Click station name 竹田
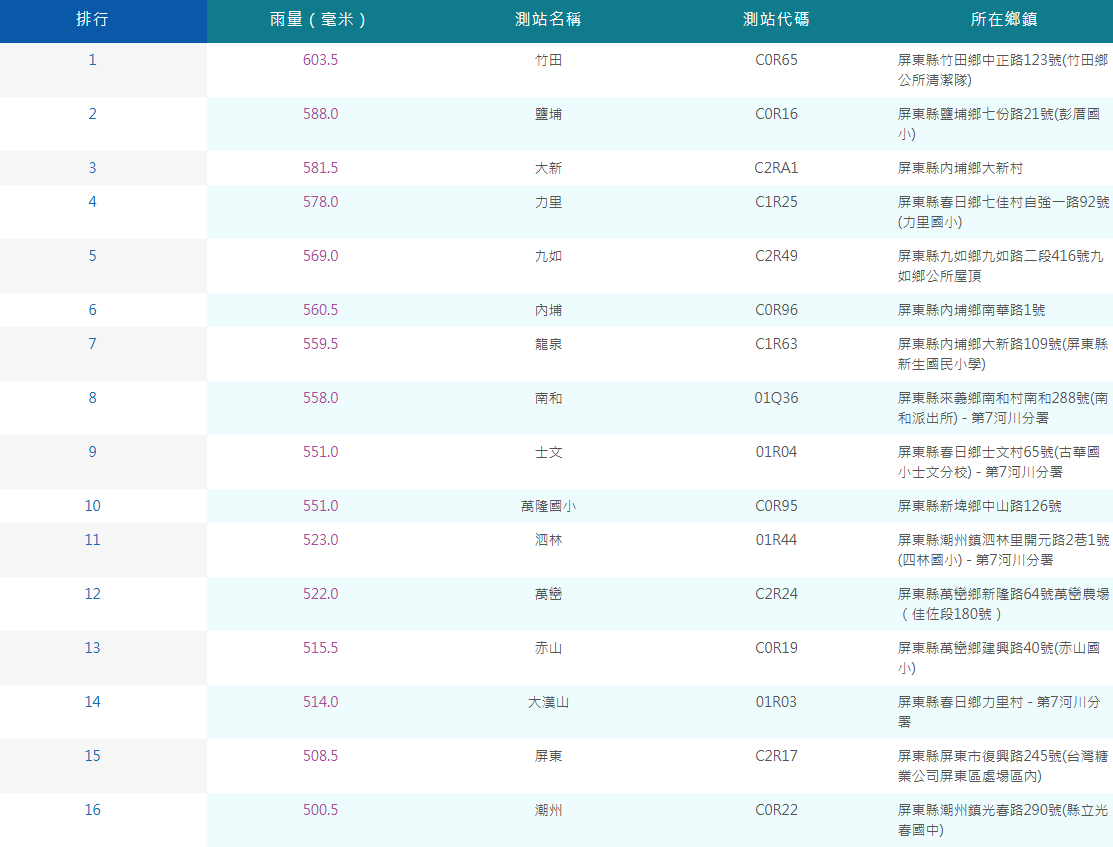 click(x=548, y=60)
